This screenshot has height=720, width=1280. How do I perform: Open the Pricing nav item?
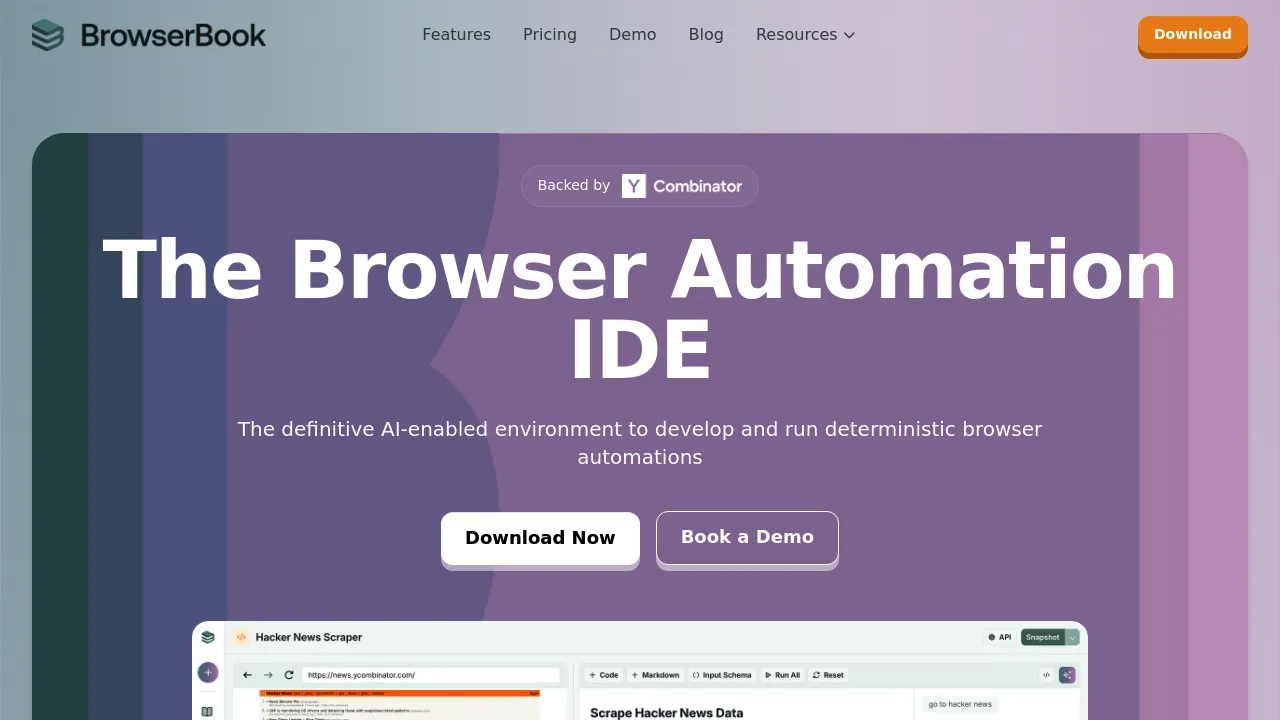(550, 34)
